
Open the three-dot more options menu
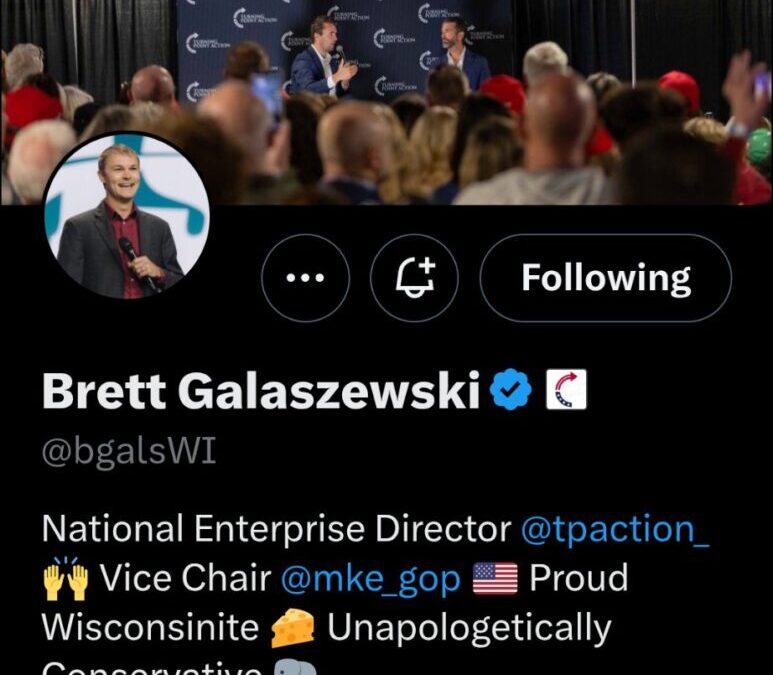pos(305,278)
